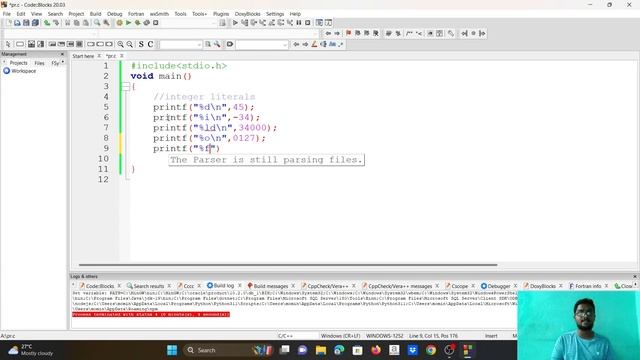Click the Save file icon
The height and width of the screenshot is (360, 640).
(x=26, y=23)
